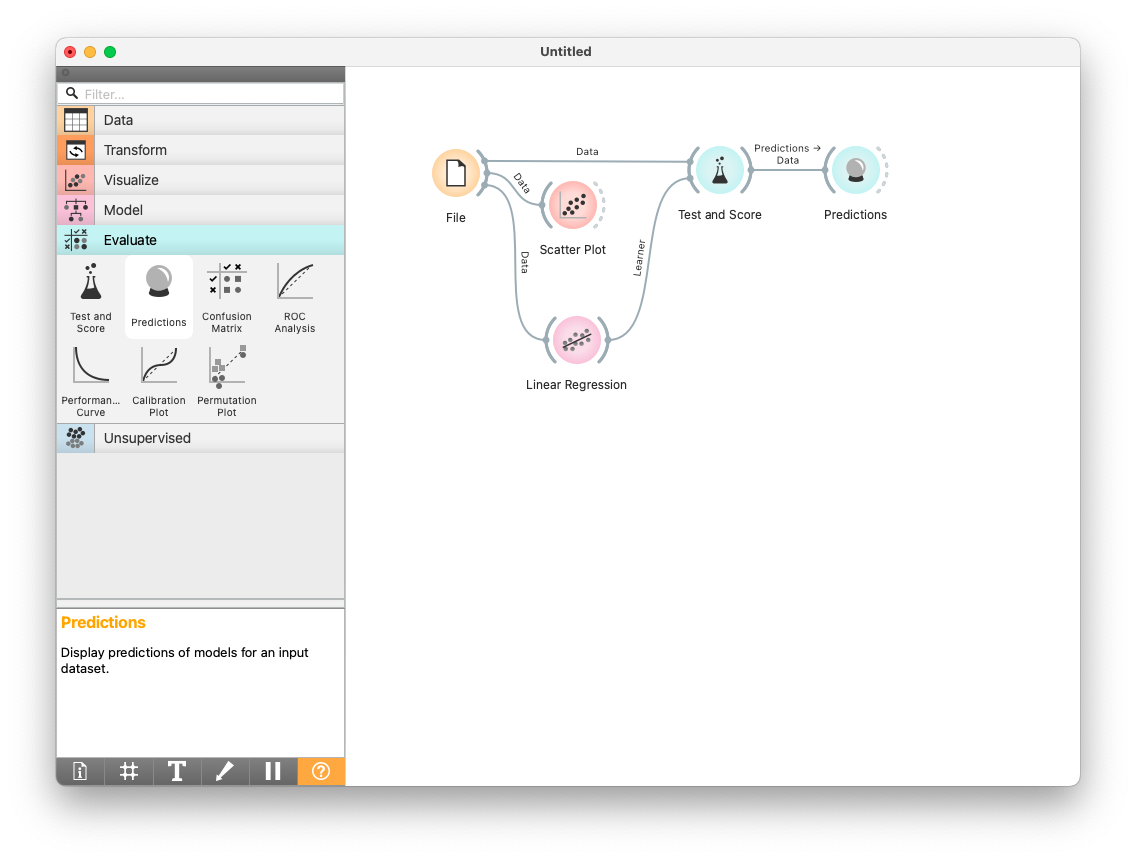Image resolution: width=1136 pixels, height=860 pixels.
Task: Click the Data category table icon
Action: pyautogui.click(x=75, y=120)
